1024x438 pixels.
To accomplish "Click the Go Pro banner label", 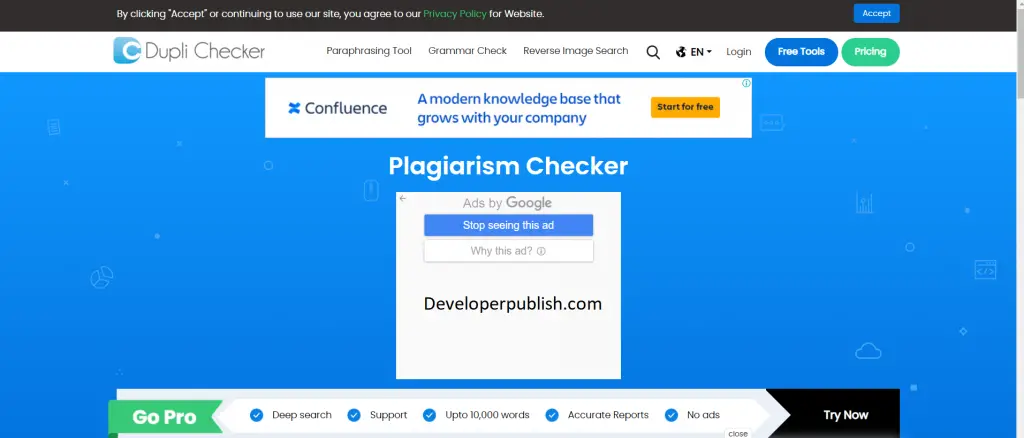I will [165, 417].
